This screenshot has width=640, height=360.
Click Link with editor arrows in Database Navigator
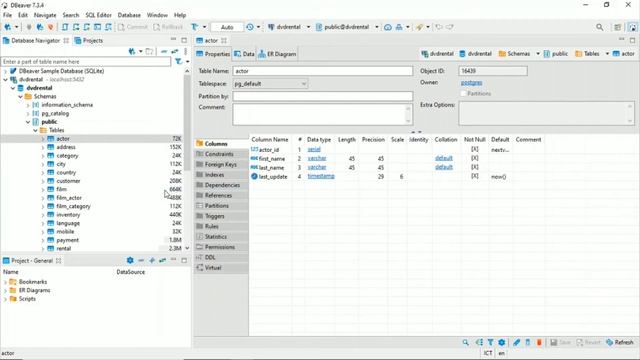pyautogui.click(x=175, y=51)
